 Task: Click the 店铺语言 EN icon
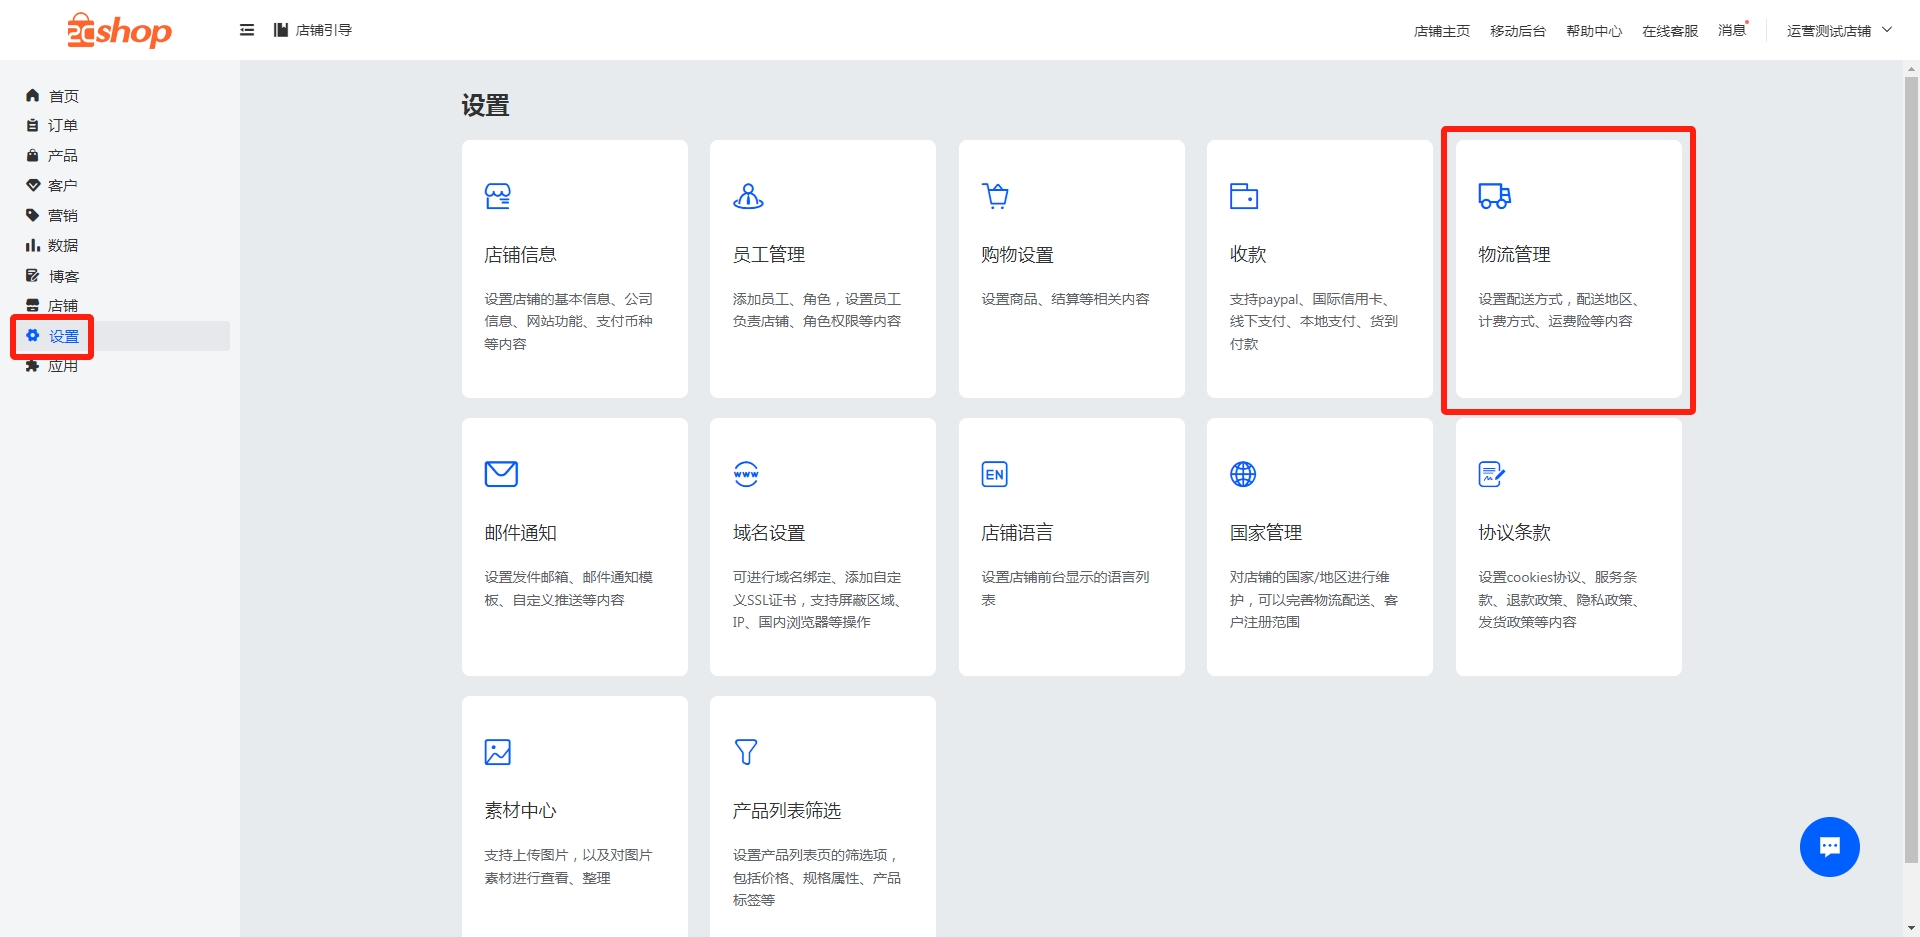click(995, 474)
